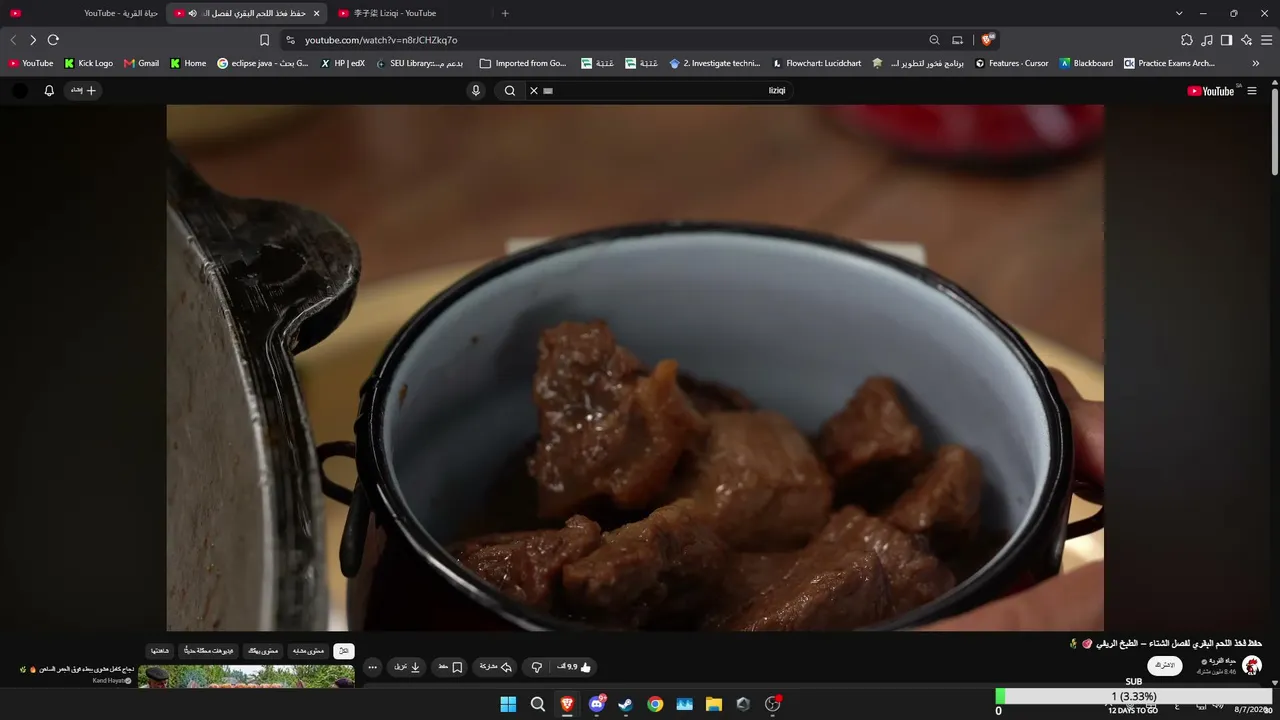
Task: Open the media control music note icon
Action: [x=1207, y=40]
